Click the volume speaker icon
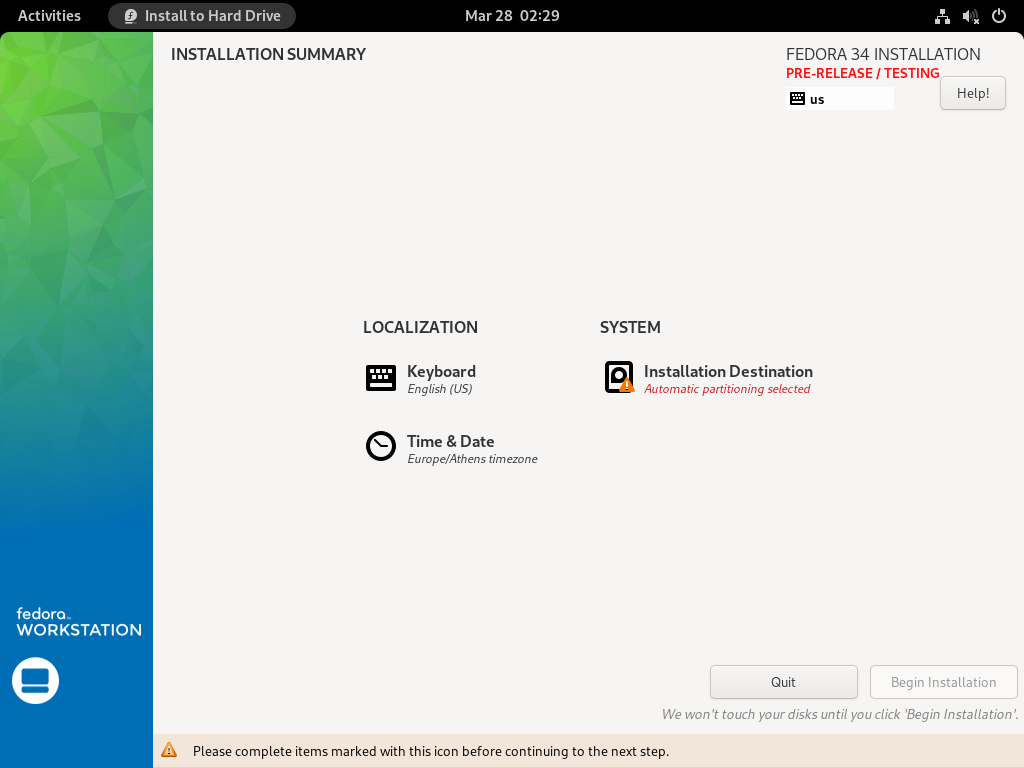The width and height of the screenshot is (1024, 768). point(970,16)
